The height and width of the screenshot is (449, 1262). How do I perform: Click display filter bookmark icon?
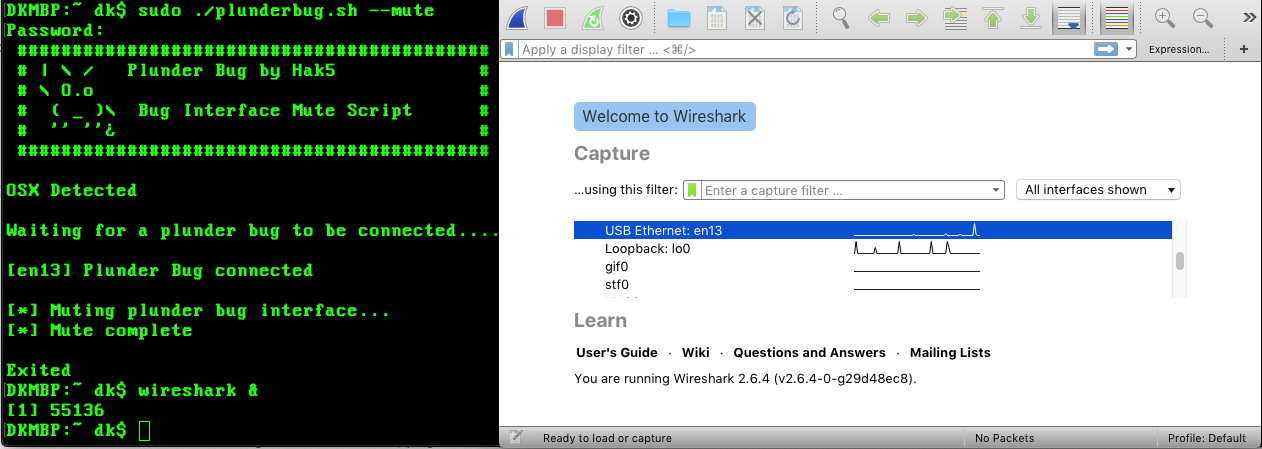(x=510, y=49)
